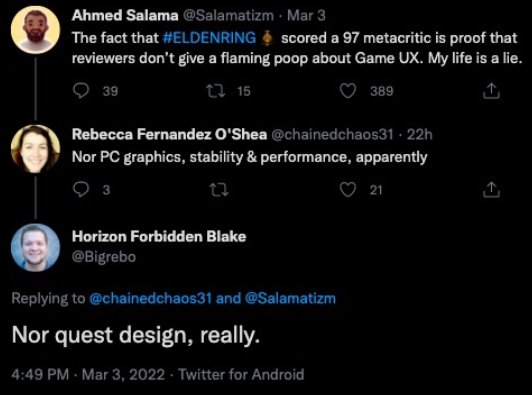Viewport: 532px width, 395px height.
Task: Open replies on Ahmed Salama's tweet
Action: point(81,91)
